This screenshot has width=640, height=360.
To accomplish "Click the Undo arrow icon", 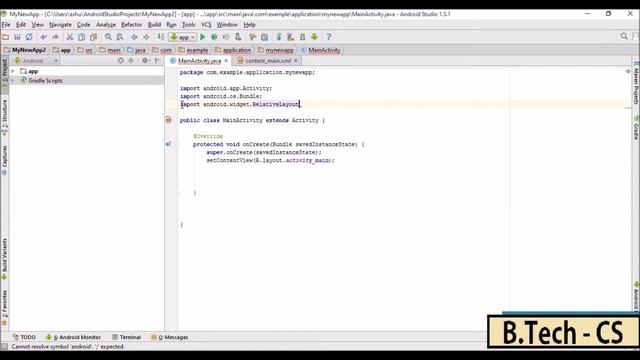I will click(43, 37).
